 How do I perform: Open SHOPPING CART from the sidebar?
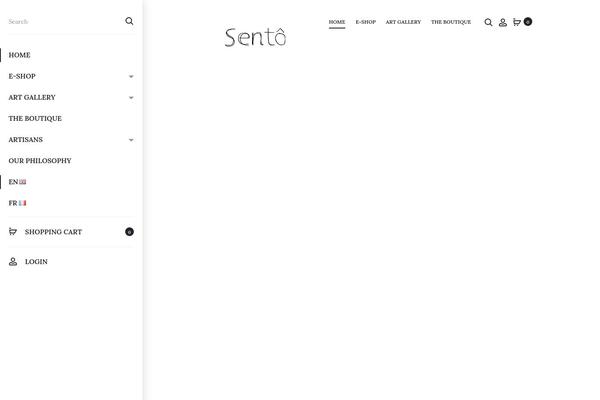pos(53,232)
